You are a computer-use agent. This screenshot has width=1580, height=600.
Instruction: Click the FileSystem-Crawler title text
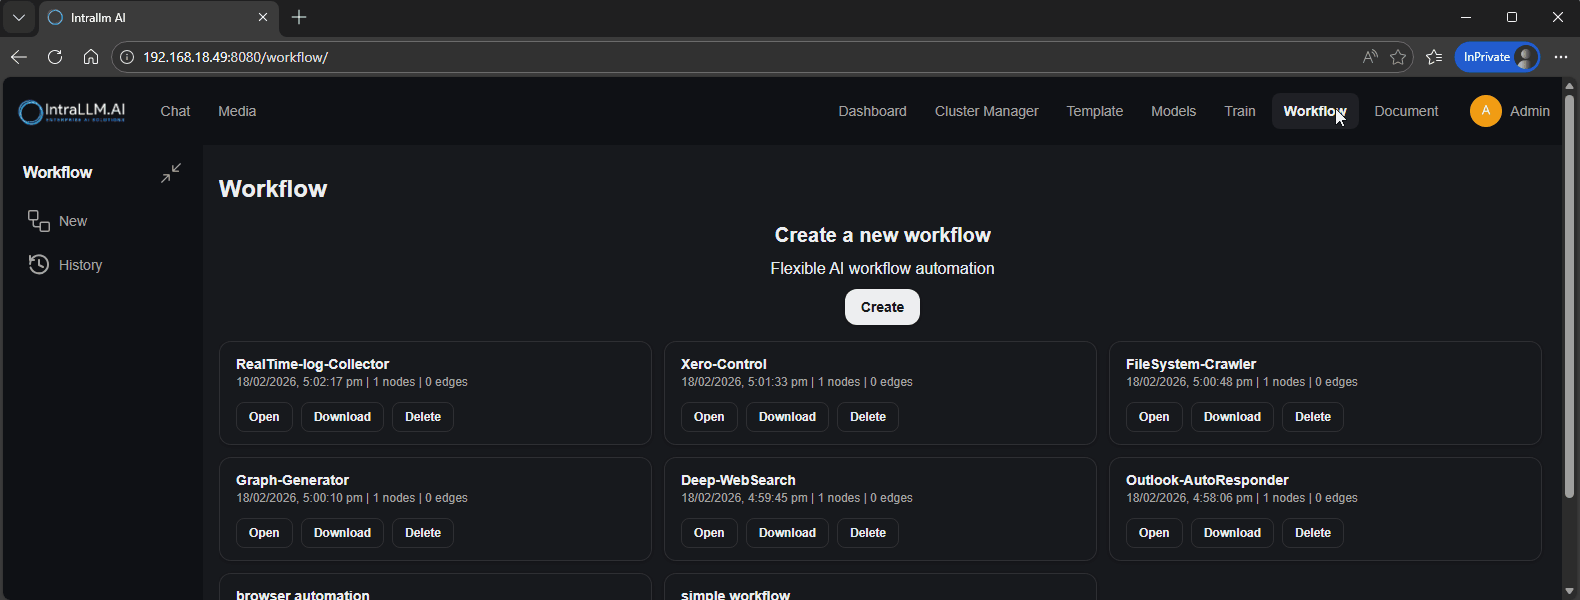tap(1190, 364)
